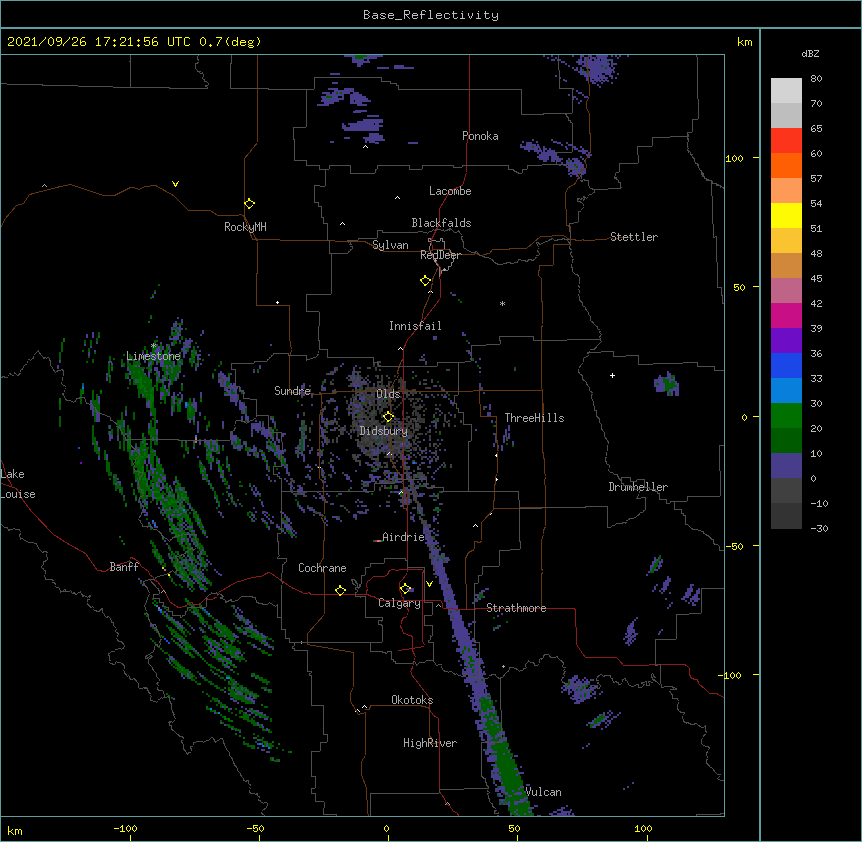Click the RockyMH map label
Viewport: 862px width, 842px height.
245,227
